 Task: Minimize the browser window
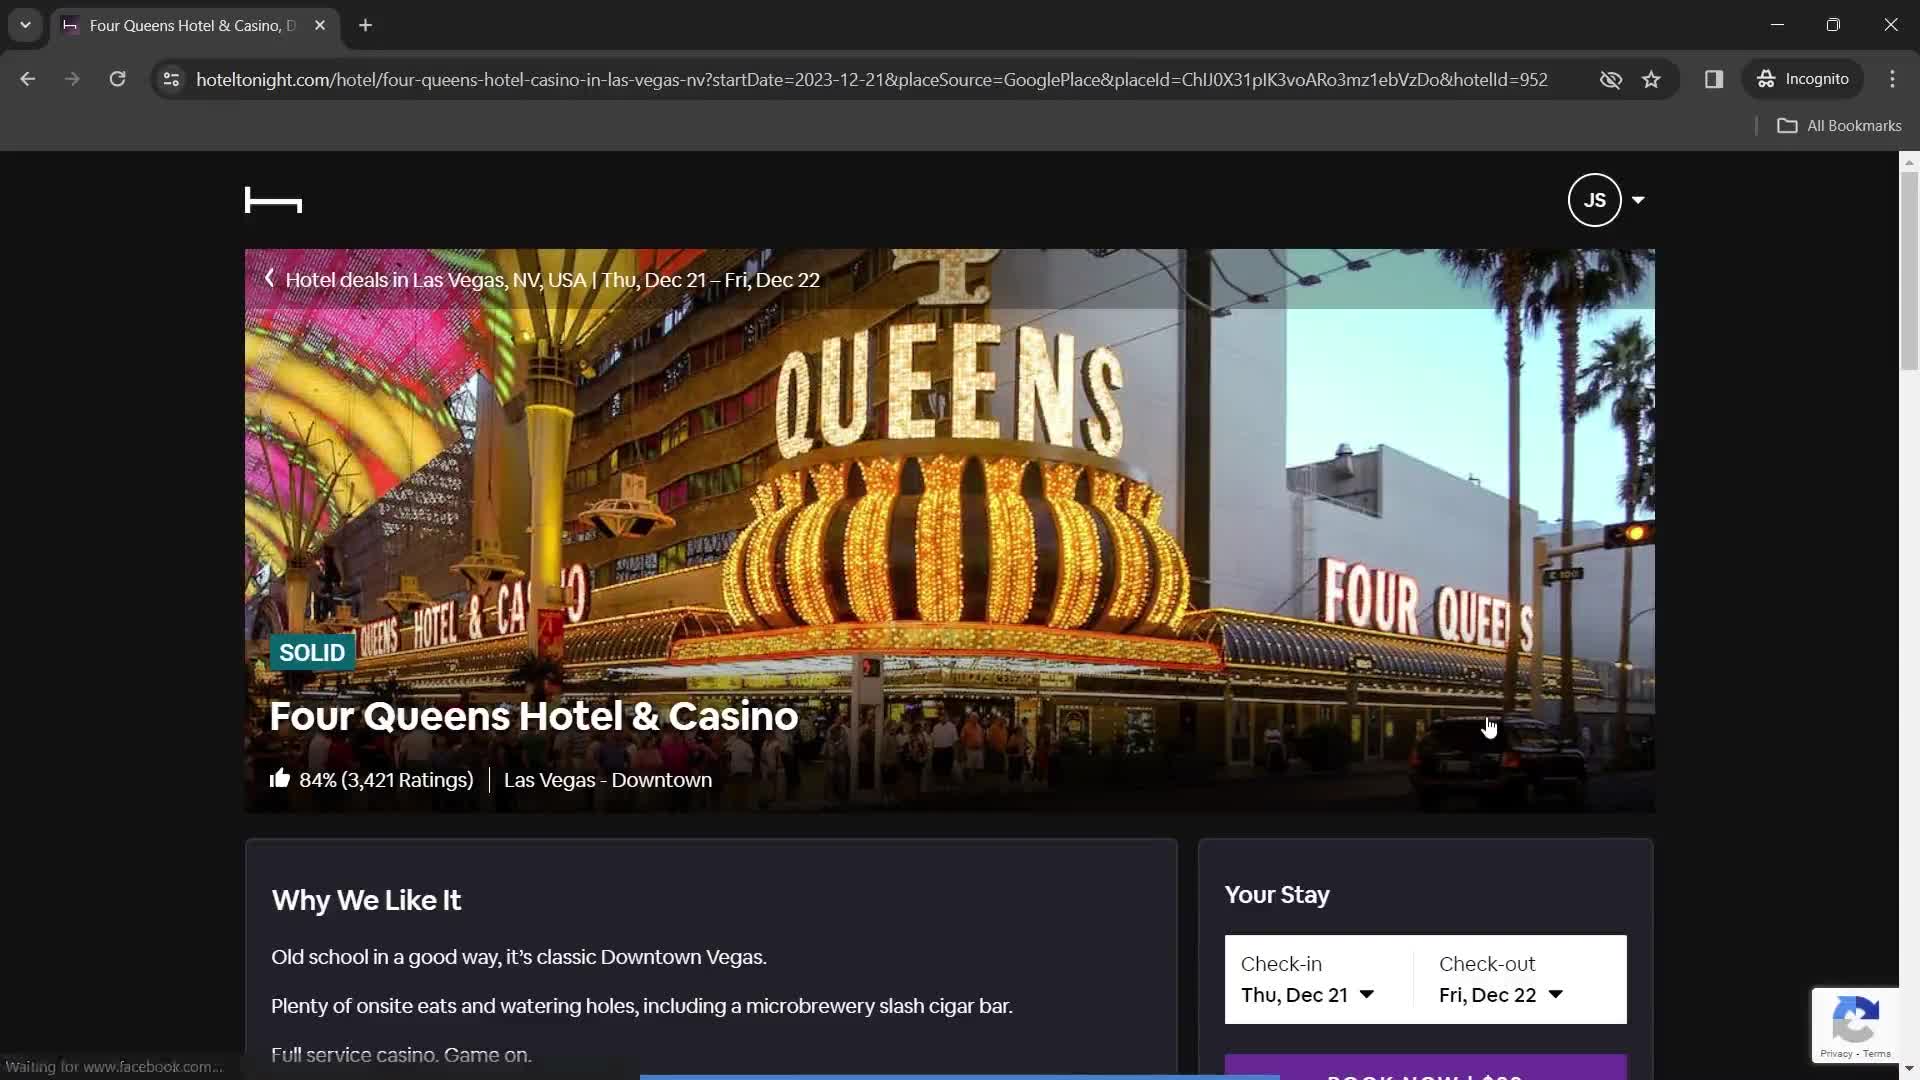[x=1777, y=25]
